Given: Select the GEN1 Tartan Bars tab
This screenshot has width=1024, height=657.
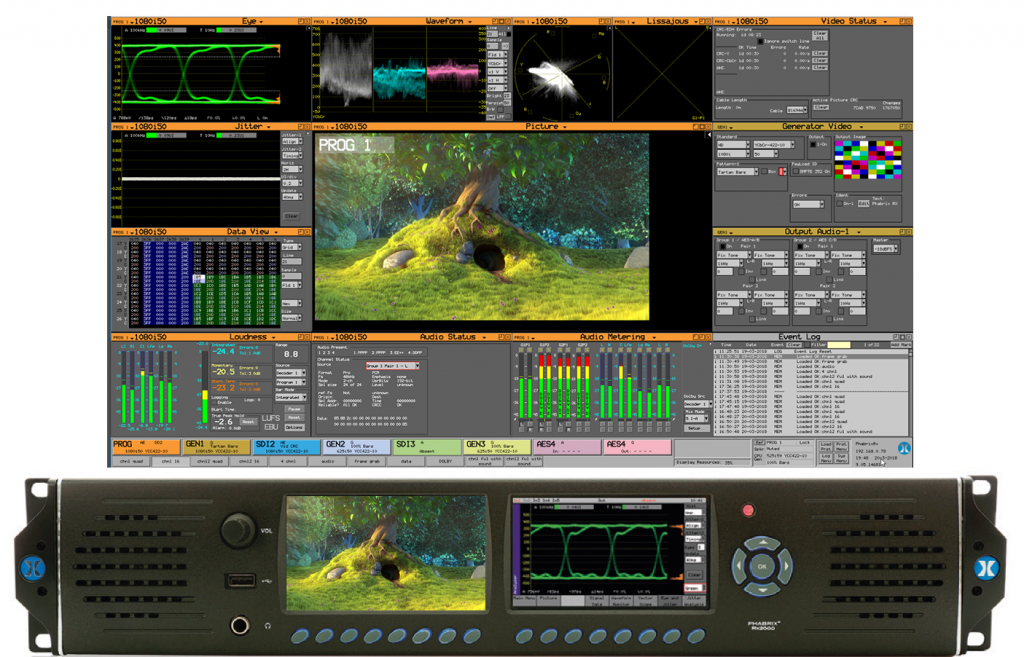Looking at the screenshot, I should (x=215, y=446).
